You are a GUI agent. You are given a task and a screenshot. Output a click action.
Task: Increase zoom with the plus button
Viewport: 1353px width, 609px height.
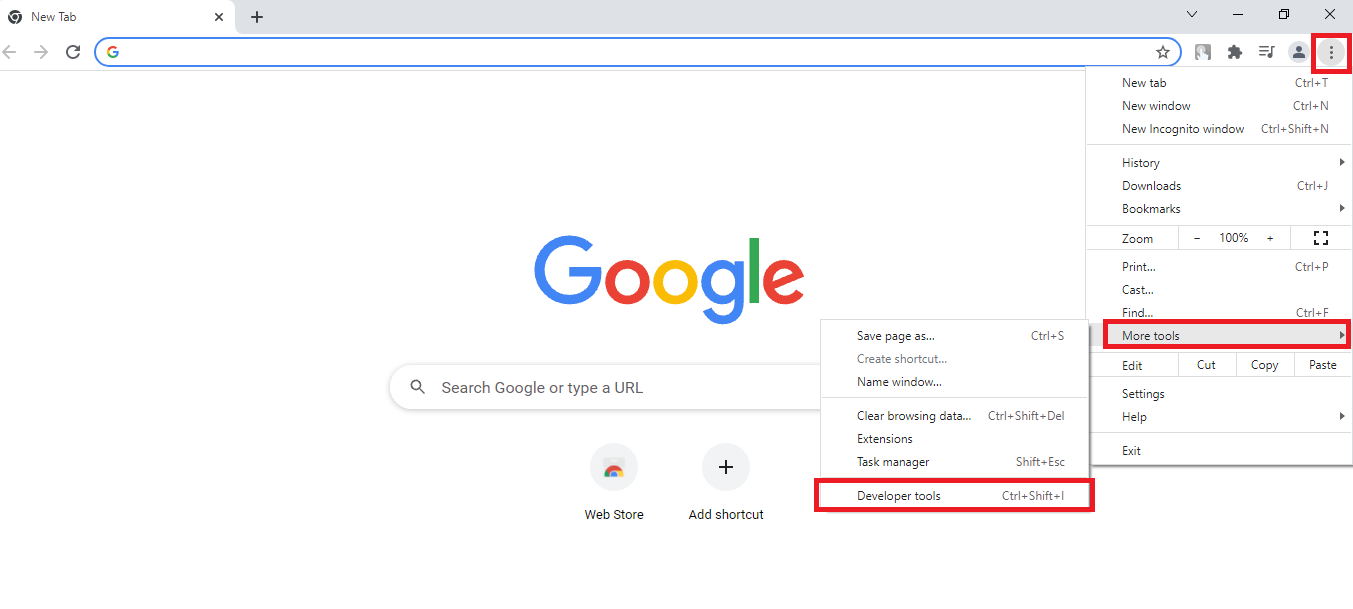pyautogui.click(x=1270, y=238)
